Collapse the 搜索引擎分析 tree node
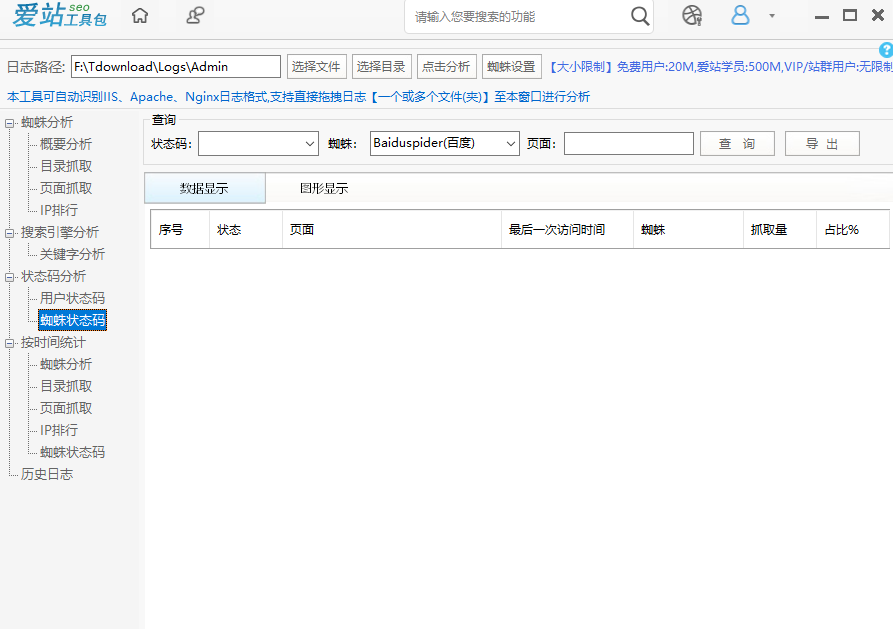The height and width of the screenshot is (629, 893). tap(10, 233)
